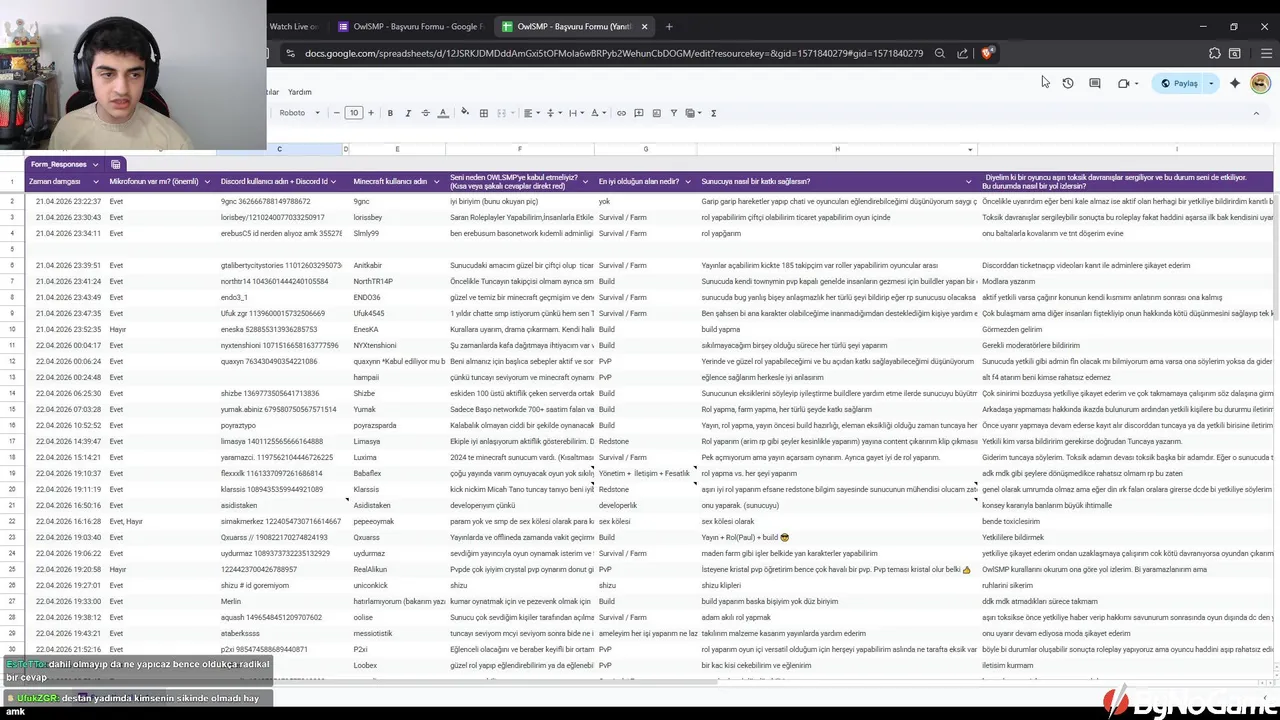Insert a comment from toolbar
Viewport: 1280px width, 720px height.
point(639,113)
